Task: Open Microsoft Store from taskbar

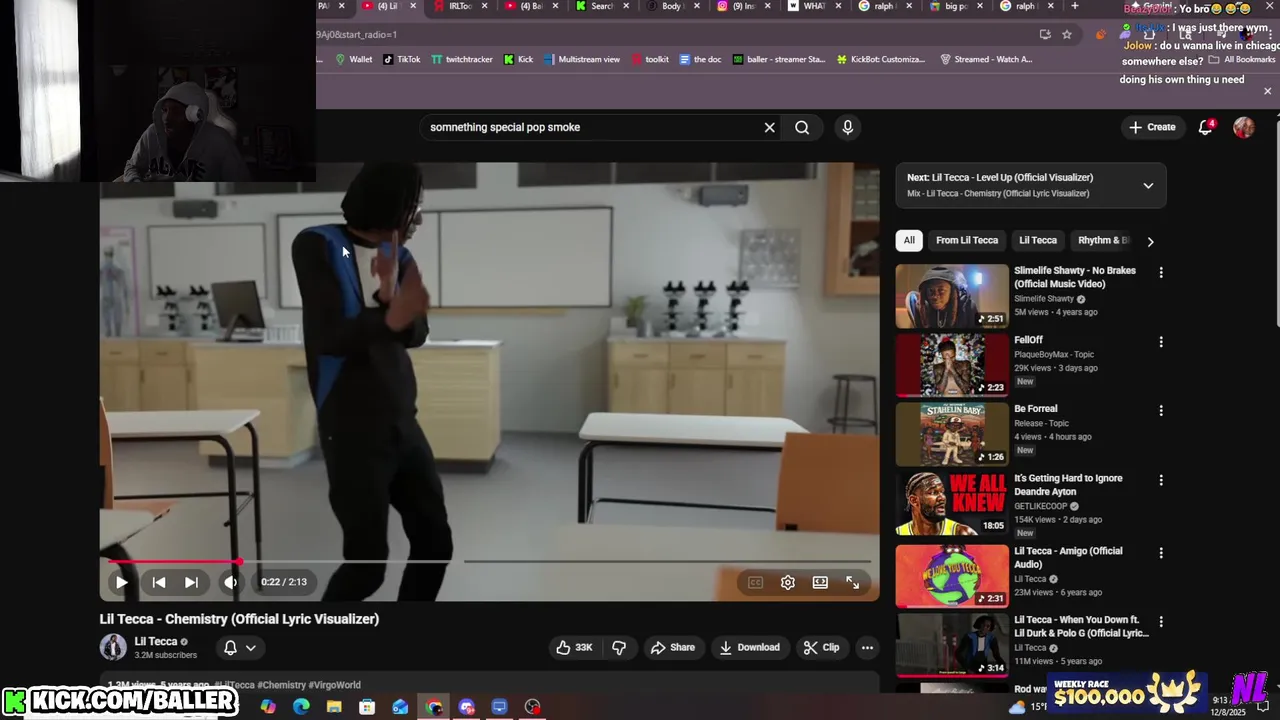Action: [x=367, y=707]
